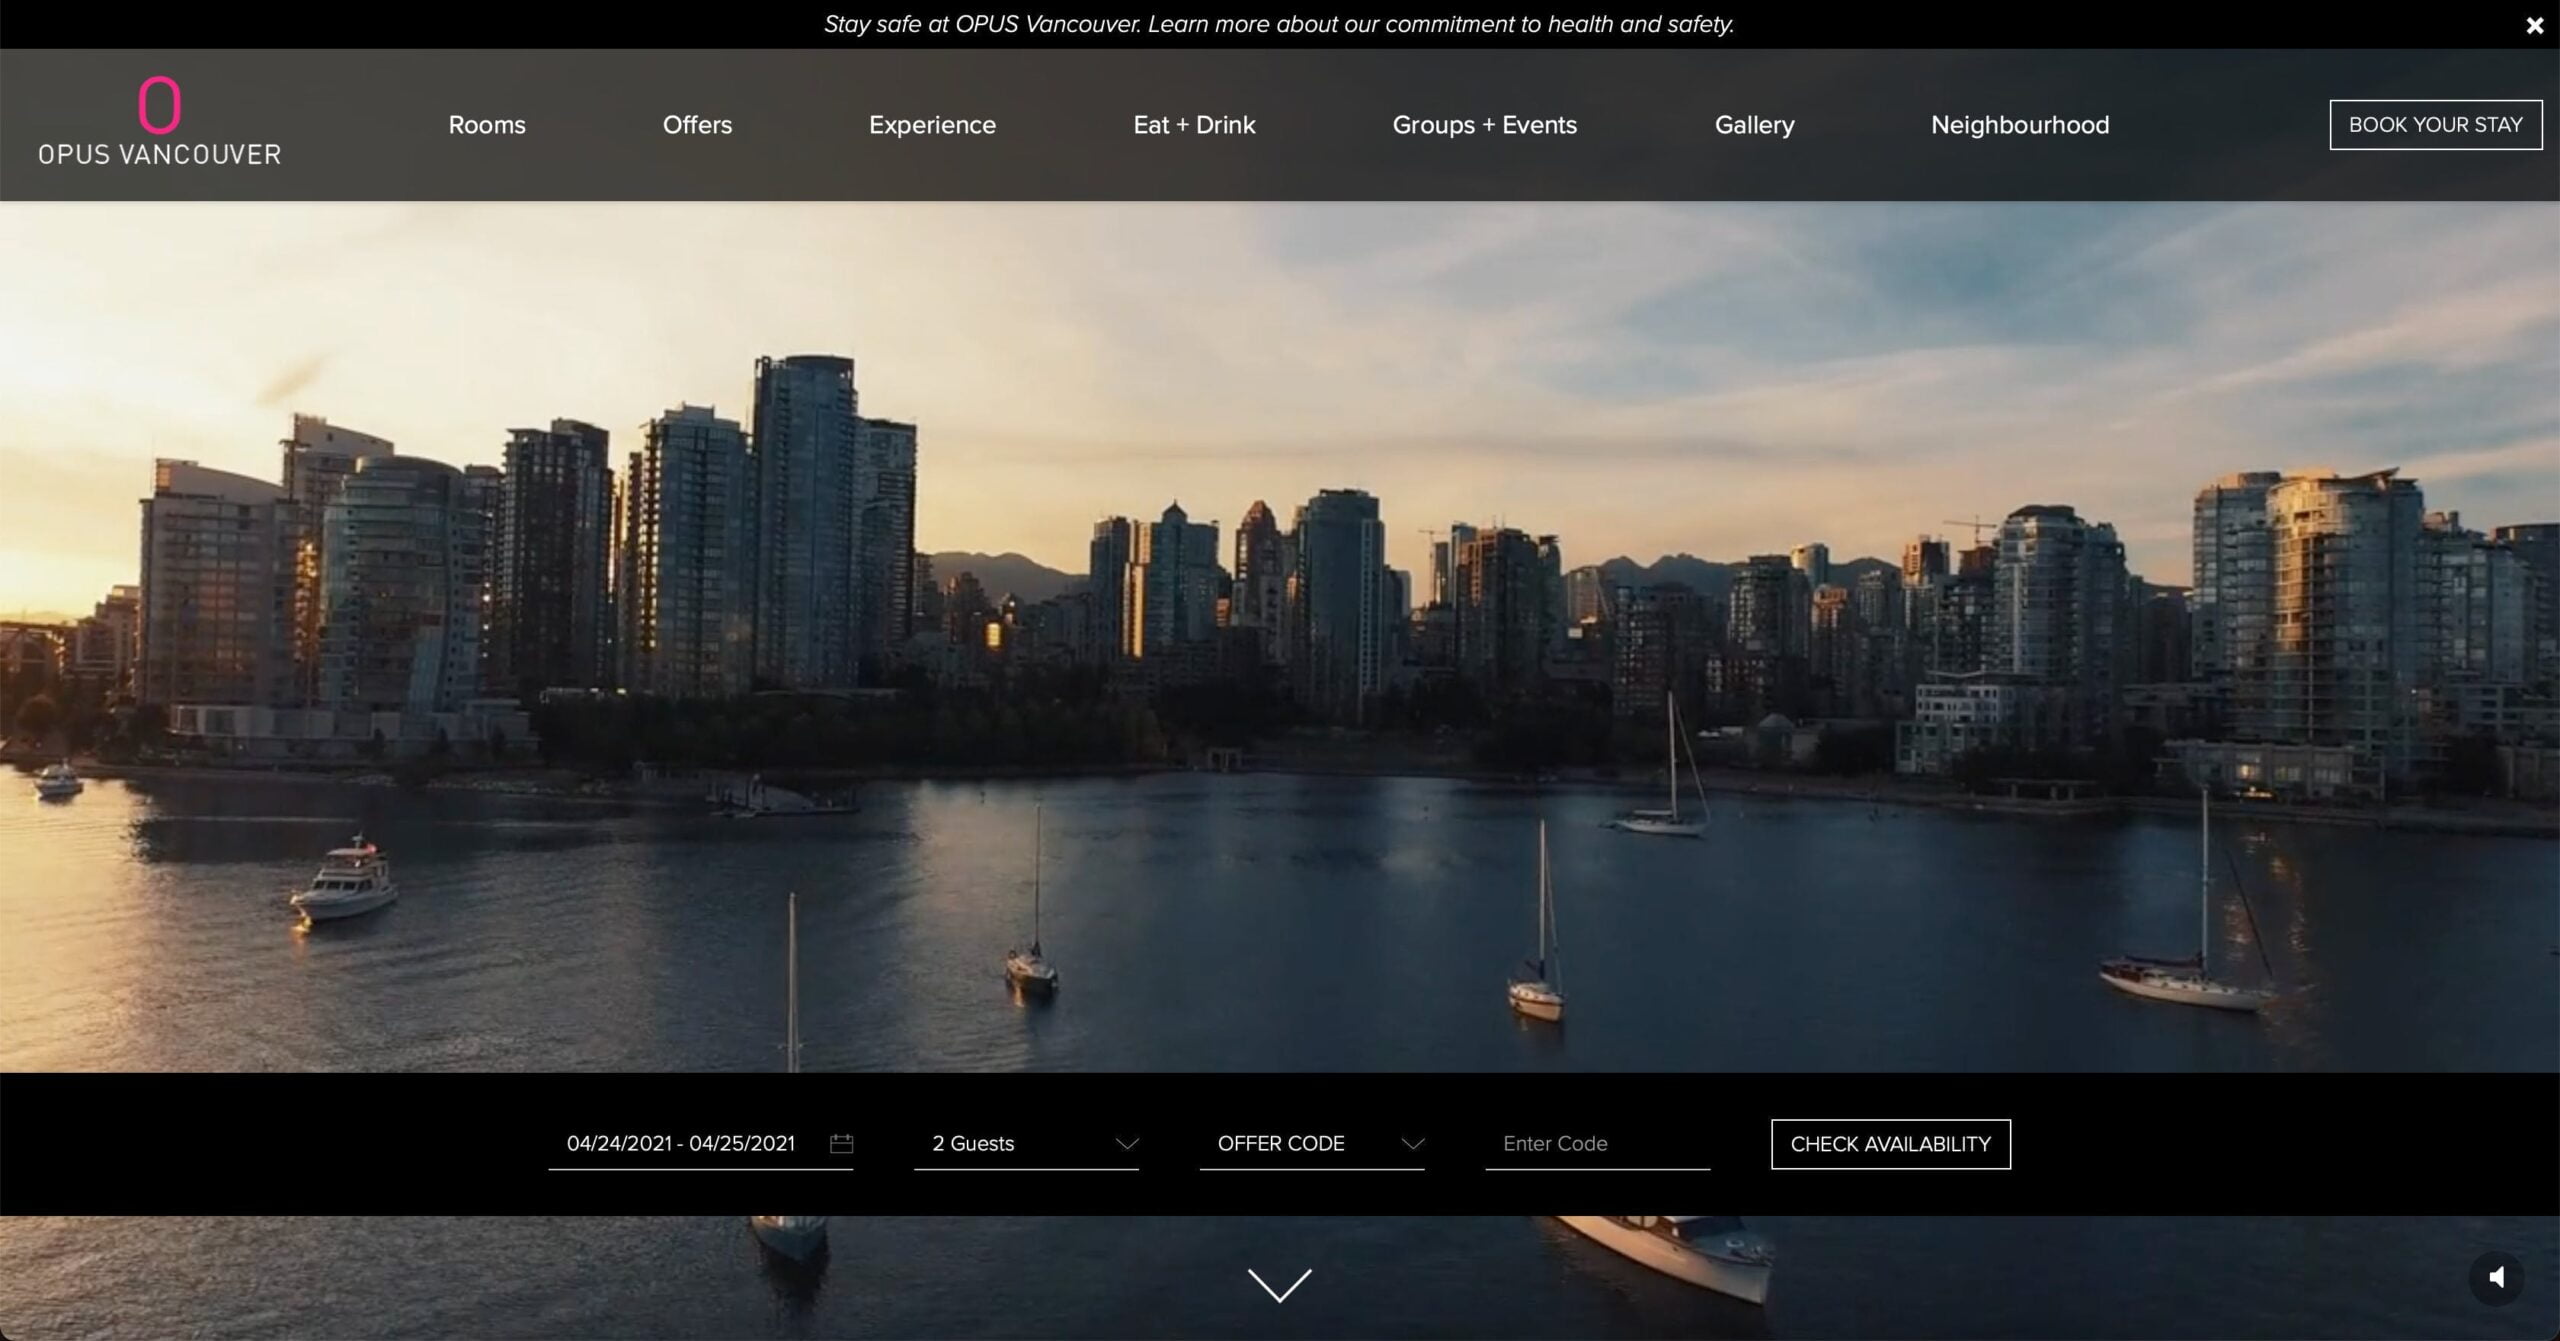Click the Enter Code input field
Screen dimensions: 2560x1341
(1597, 1143)
